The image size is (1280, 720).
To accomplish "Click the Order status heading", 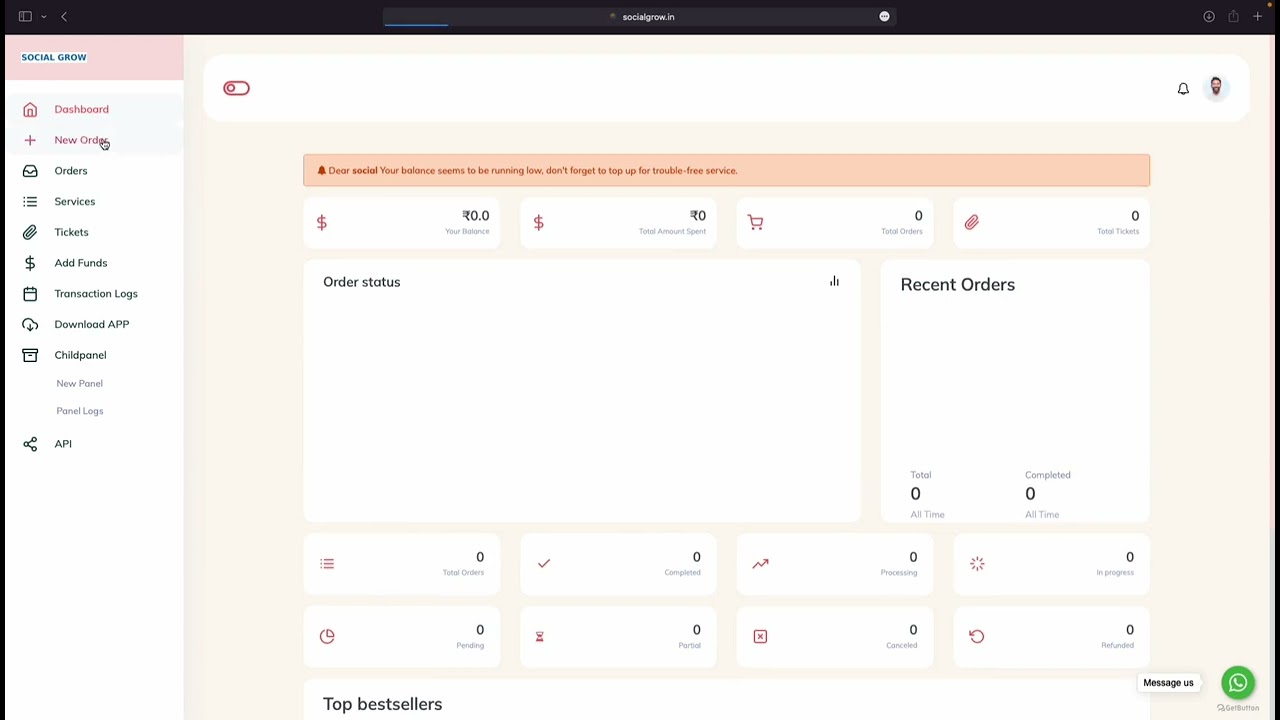I will coord(362,282).
